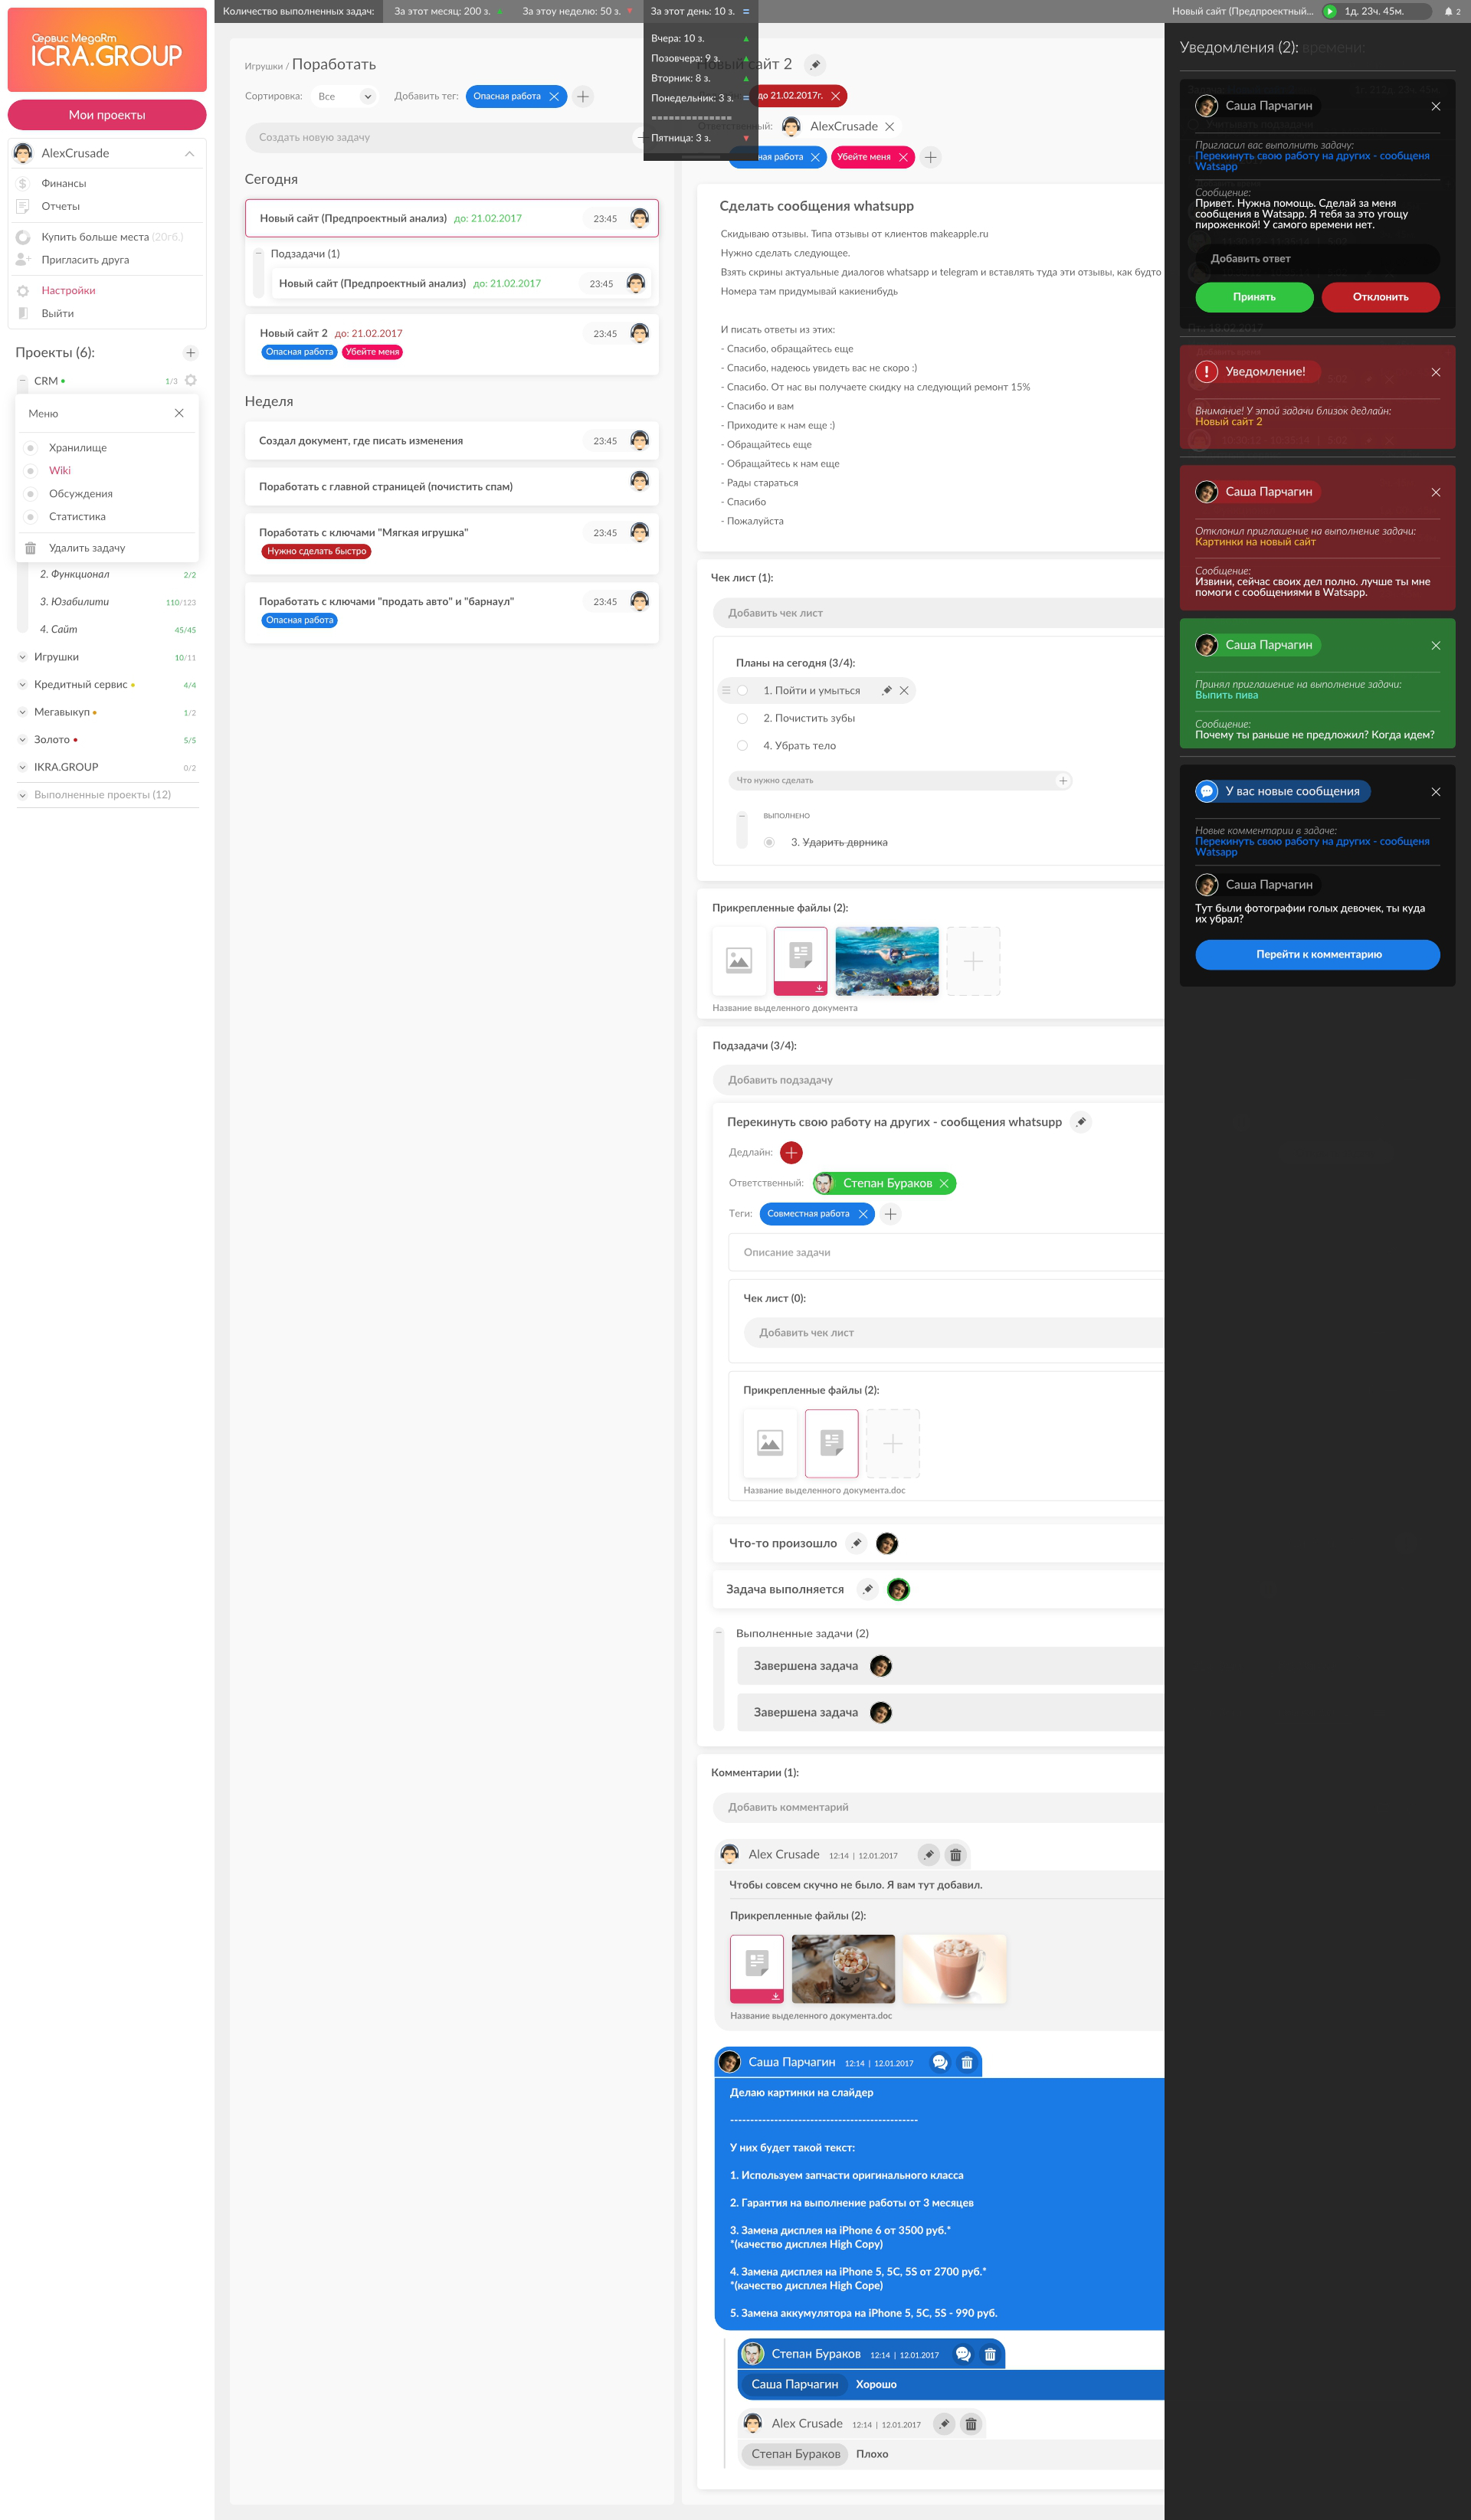This screenshot has height=2520, width=1471.
Task: Click green Принять button in notification
Action: click(1254, 297)
